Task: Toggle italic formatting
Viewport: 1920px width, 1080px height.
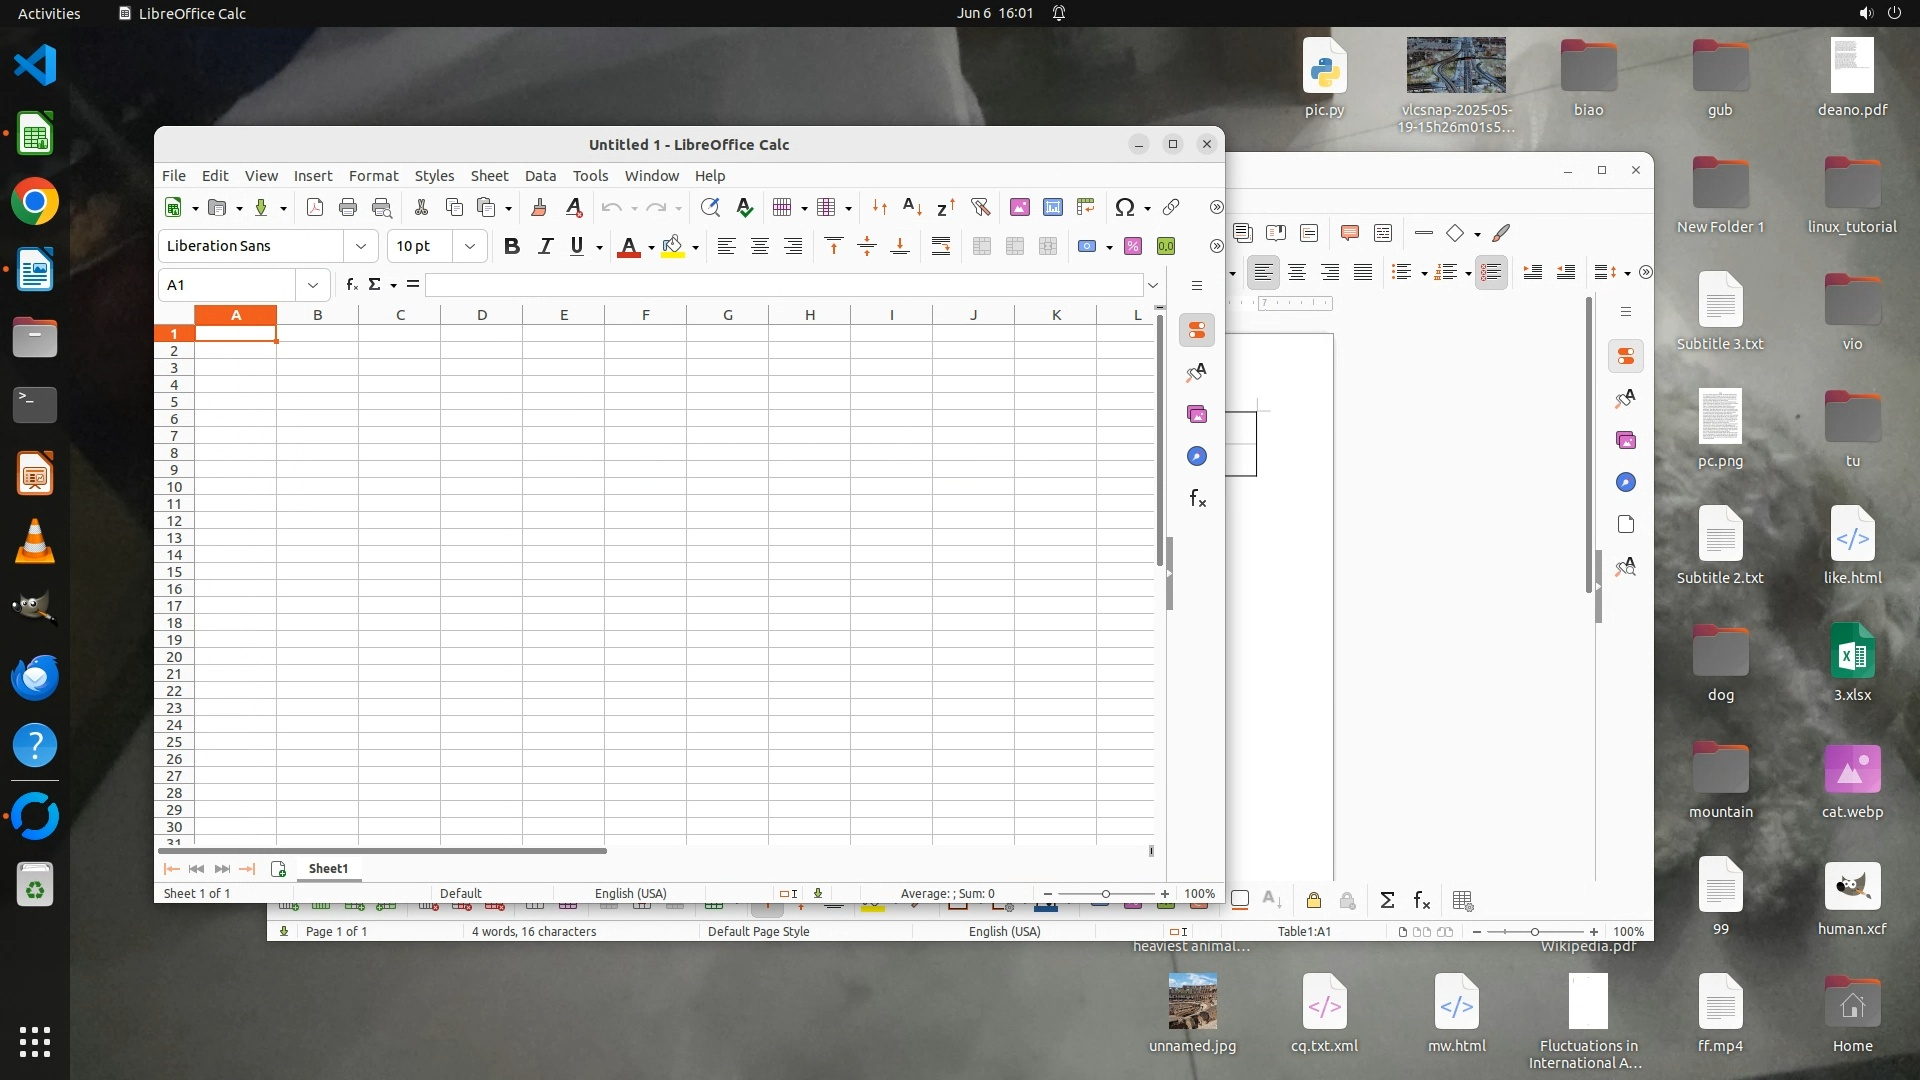Action: click(545, 246)
